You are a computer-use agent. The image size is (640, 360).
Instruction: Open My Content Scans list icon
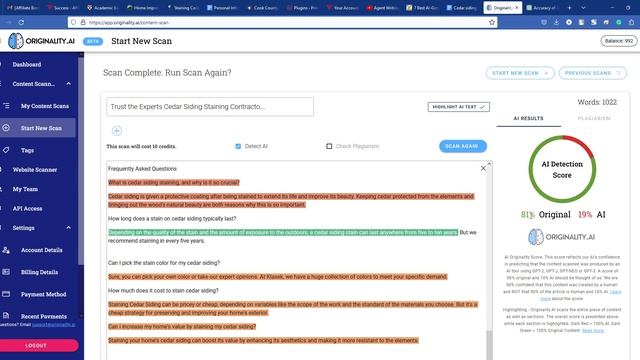(x=6, y=106)
